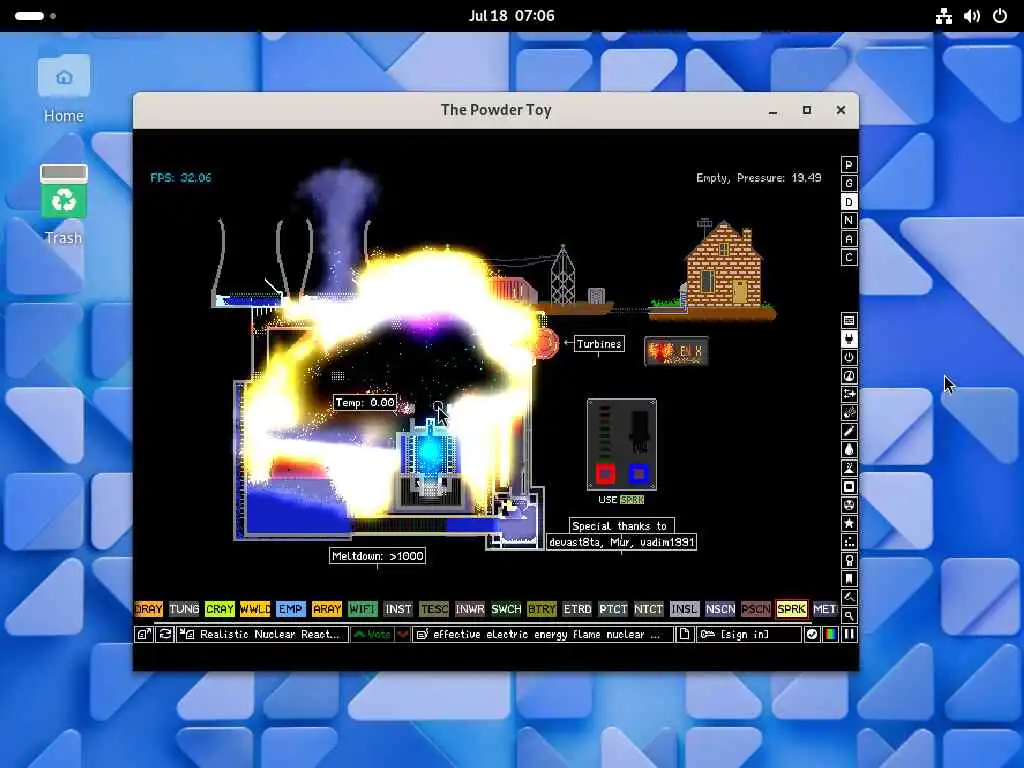
Task: Pick the WWLD element
Action: click(255, 609)
